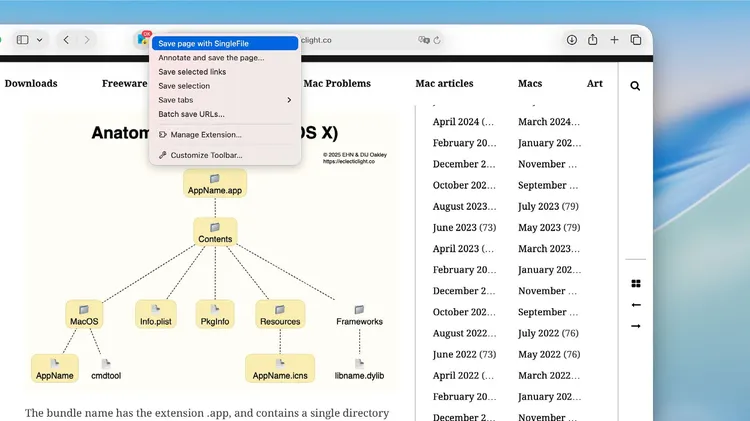Open a new tab with plus icon
Screen dimensions: 750x421
point(614,40)
